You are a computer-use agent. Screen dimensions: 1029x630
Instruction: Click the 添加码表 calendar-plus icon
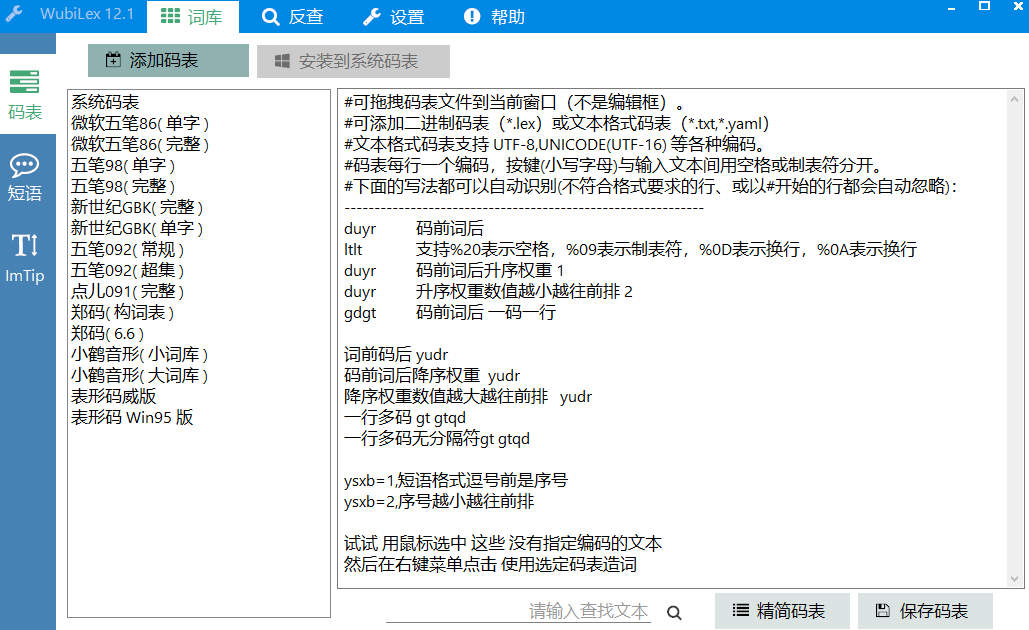click(114, 60)
